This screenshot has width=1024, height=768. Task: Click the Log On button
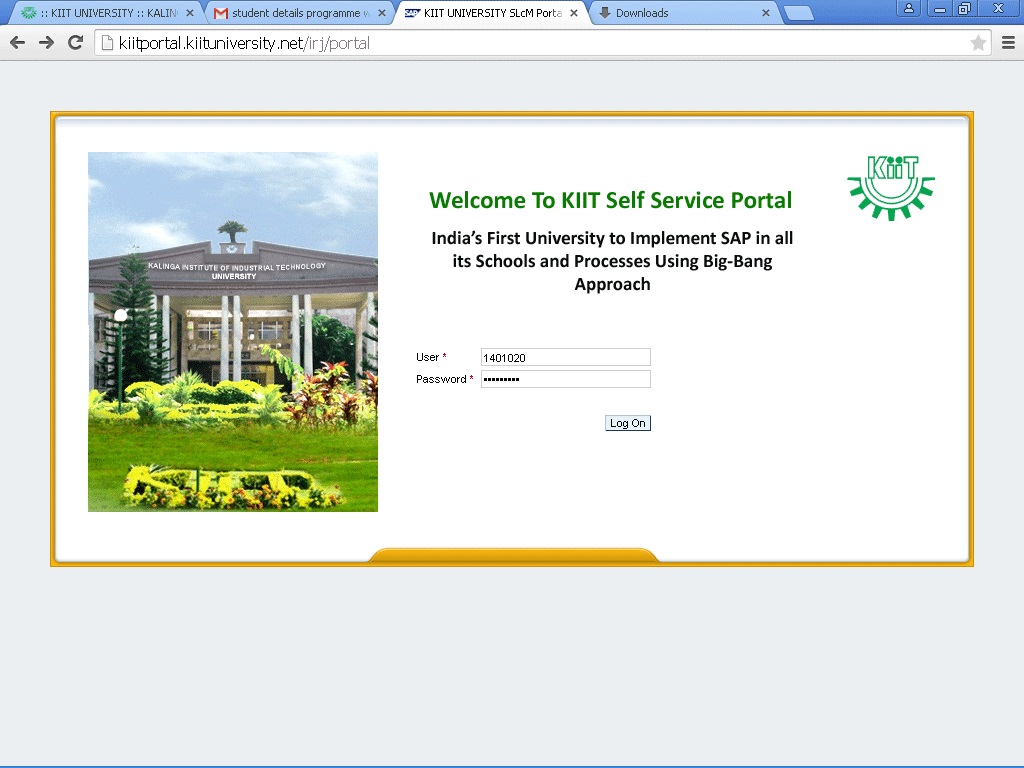pos(627,422)
